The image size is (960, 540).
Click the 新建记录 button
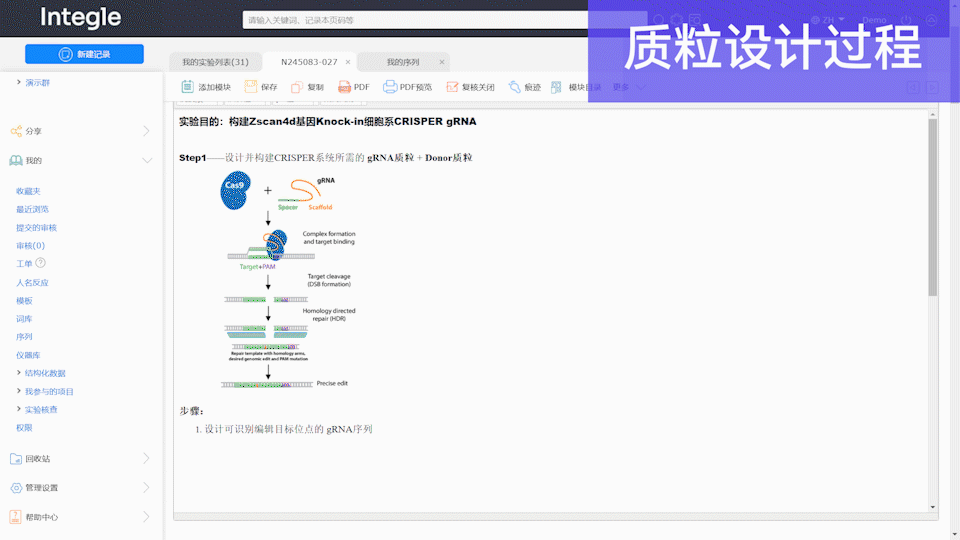click(84, 54)
